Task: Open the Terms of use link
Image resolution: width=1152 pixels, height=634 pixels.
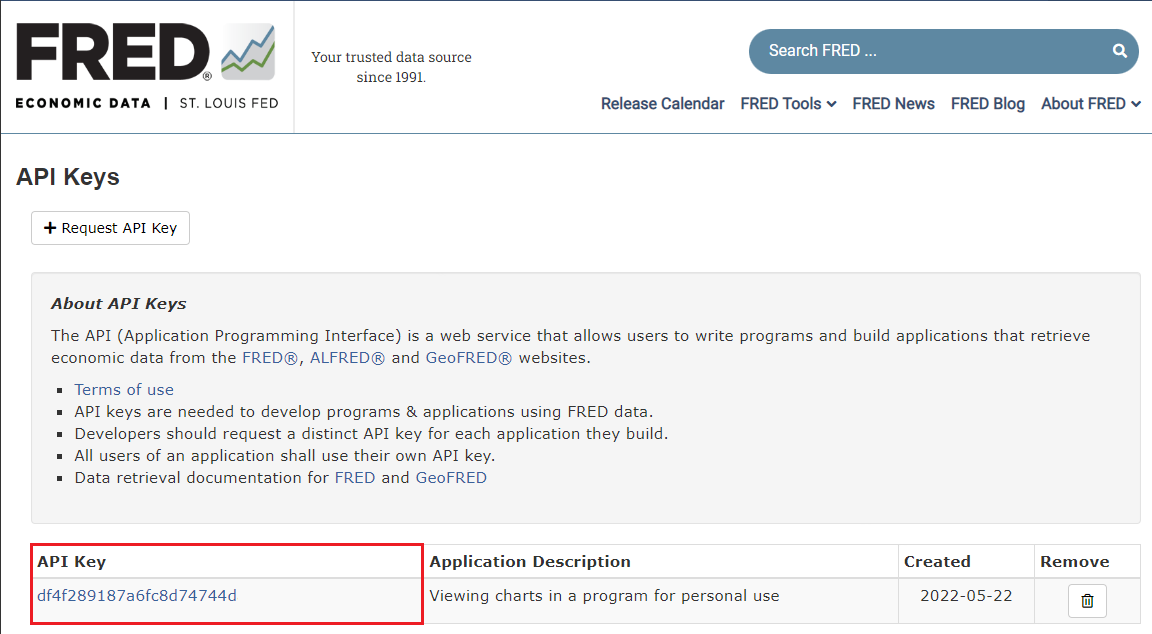Action: [124, 389]
